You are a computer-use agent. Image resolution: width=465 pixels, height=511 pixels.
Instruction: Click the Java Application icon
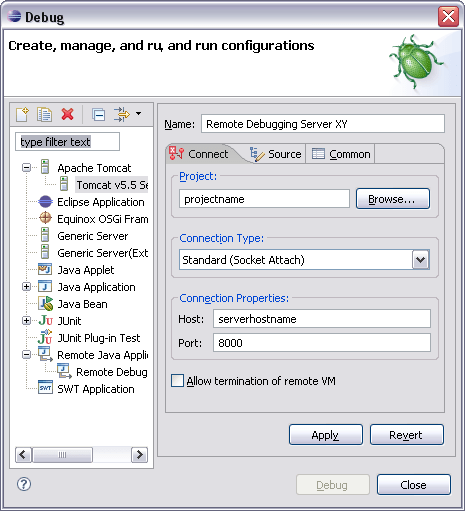(x=45, y=286)
